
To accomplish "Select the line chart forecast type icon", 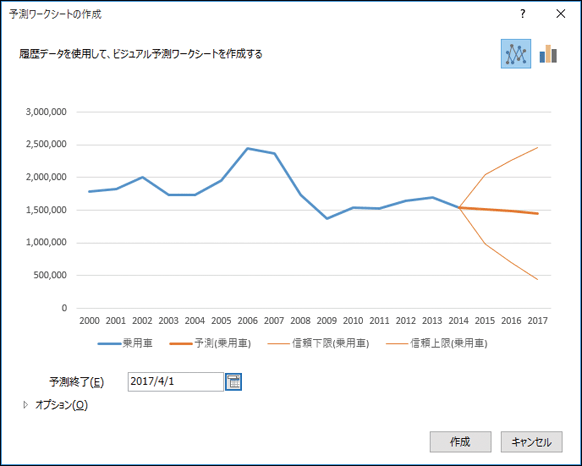I will click(516, 54).
